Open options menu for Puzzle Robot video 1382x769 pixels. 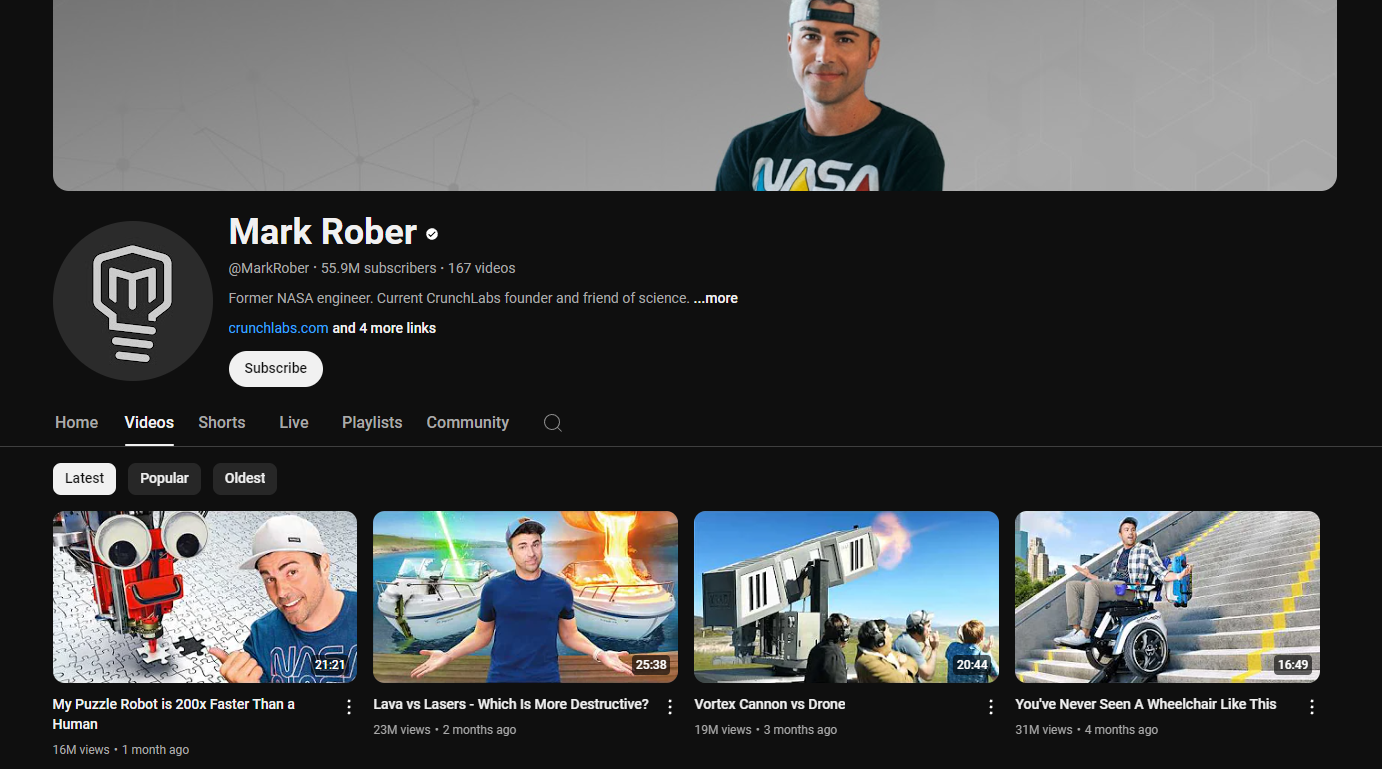[348, 706]
